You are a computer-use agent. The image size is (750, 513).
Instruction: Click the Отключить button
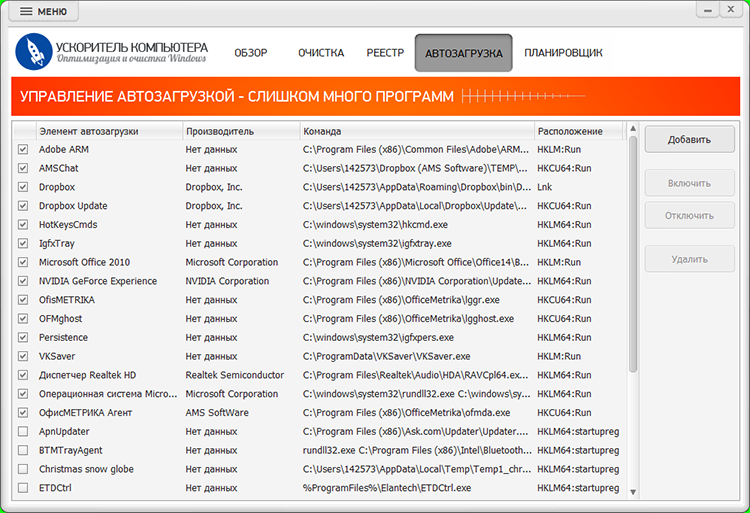(688, 215)
